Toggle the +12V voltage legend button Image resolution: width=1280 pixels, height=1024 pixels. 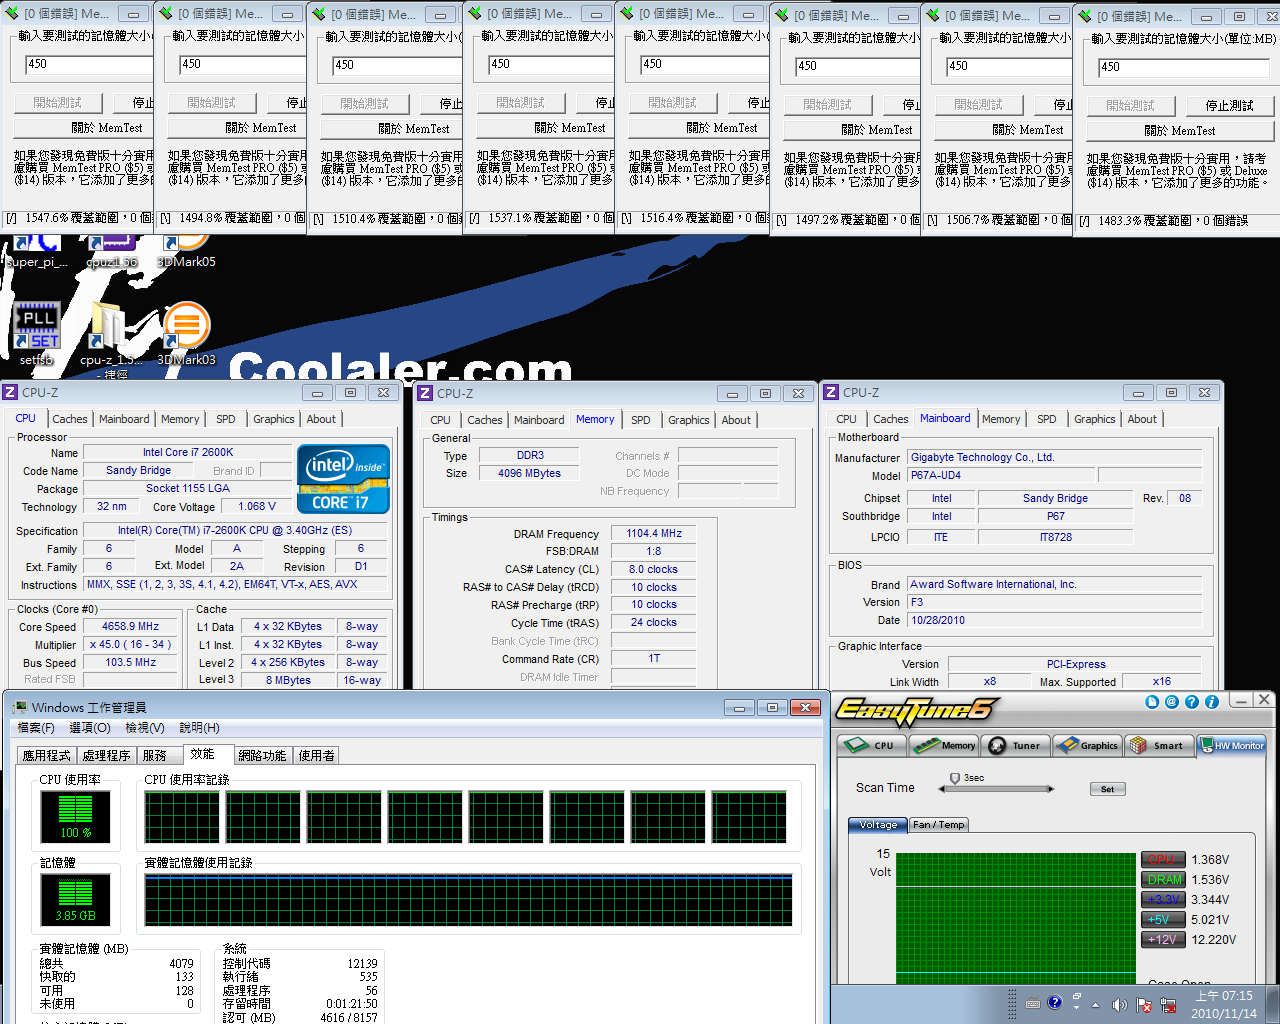pyautogui.click(x=1163, y=939)
